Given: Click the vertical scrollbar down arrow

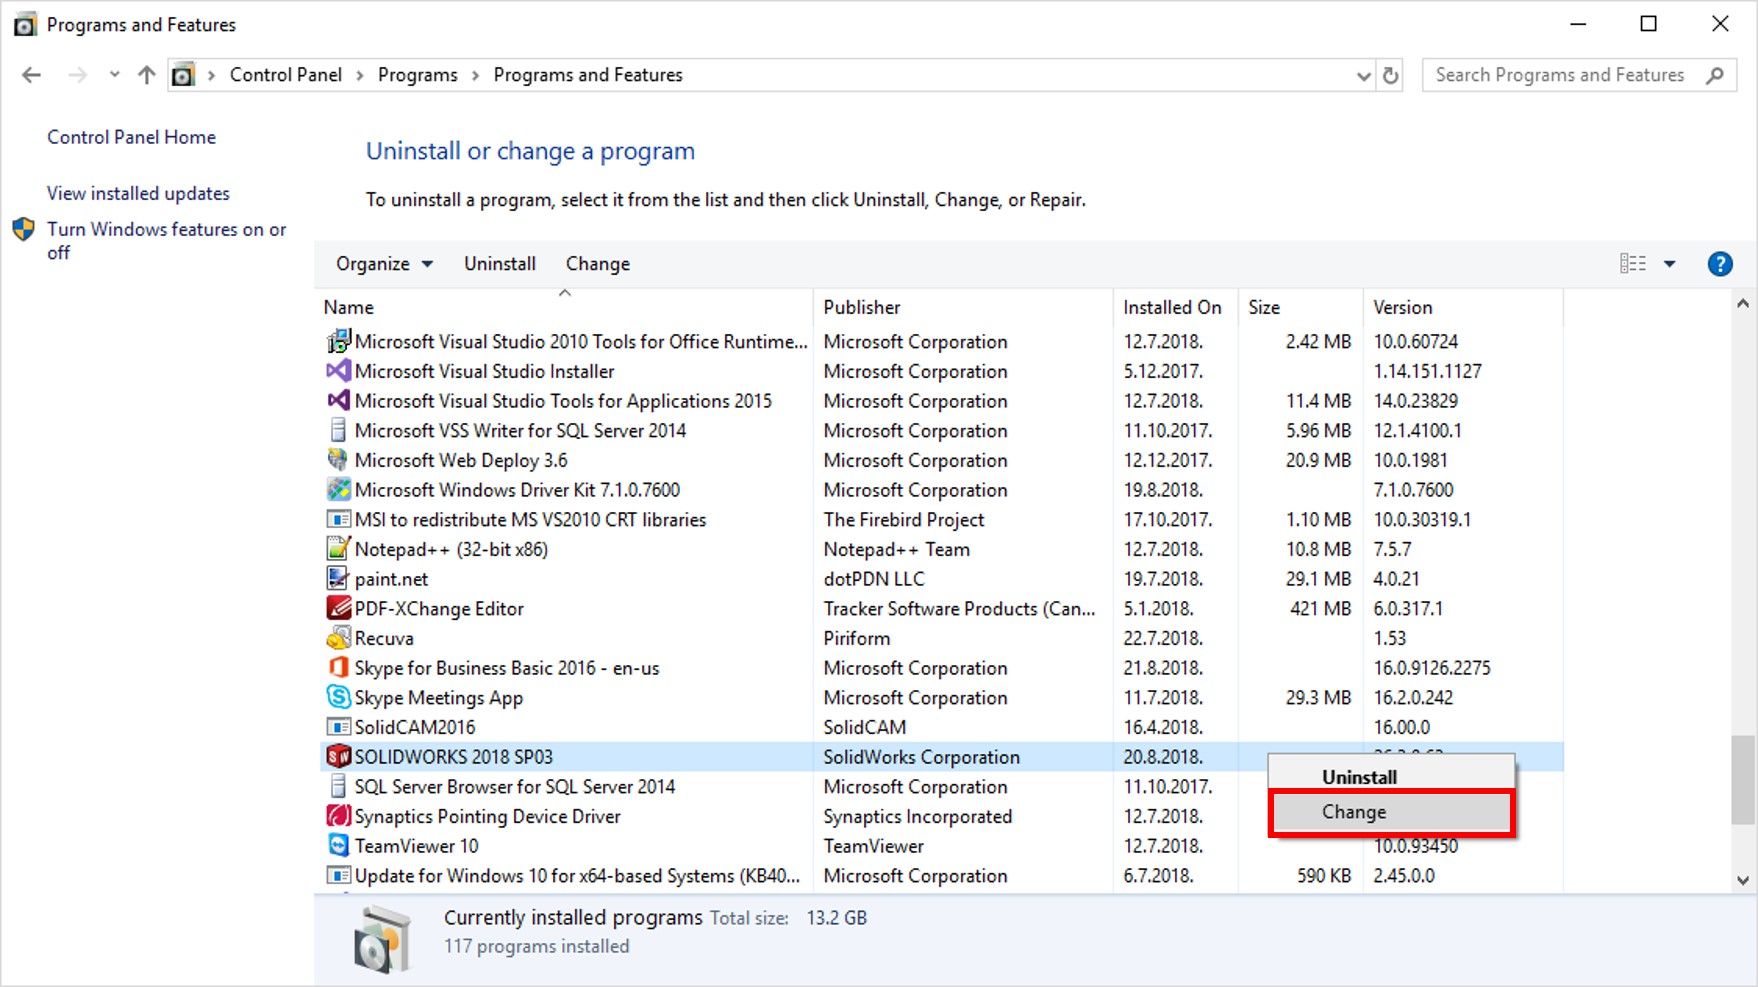Looking at the screenshot, I should click(1742, 880).
